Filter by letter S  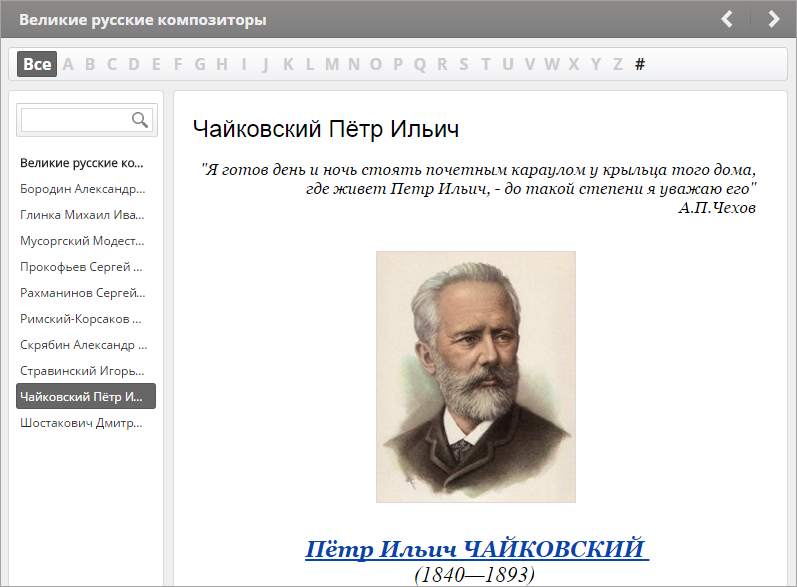pos(464,64)
